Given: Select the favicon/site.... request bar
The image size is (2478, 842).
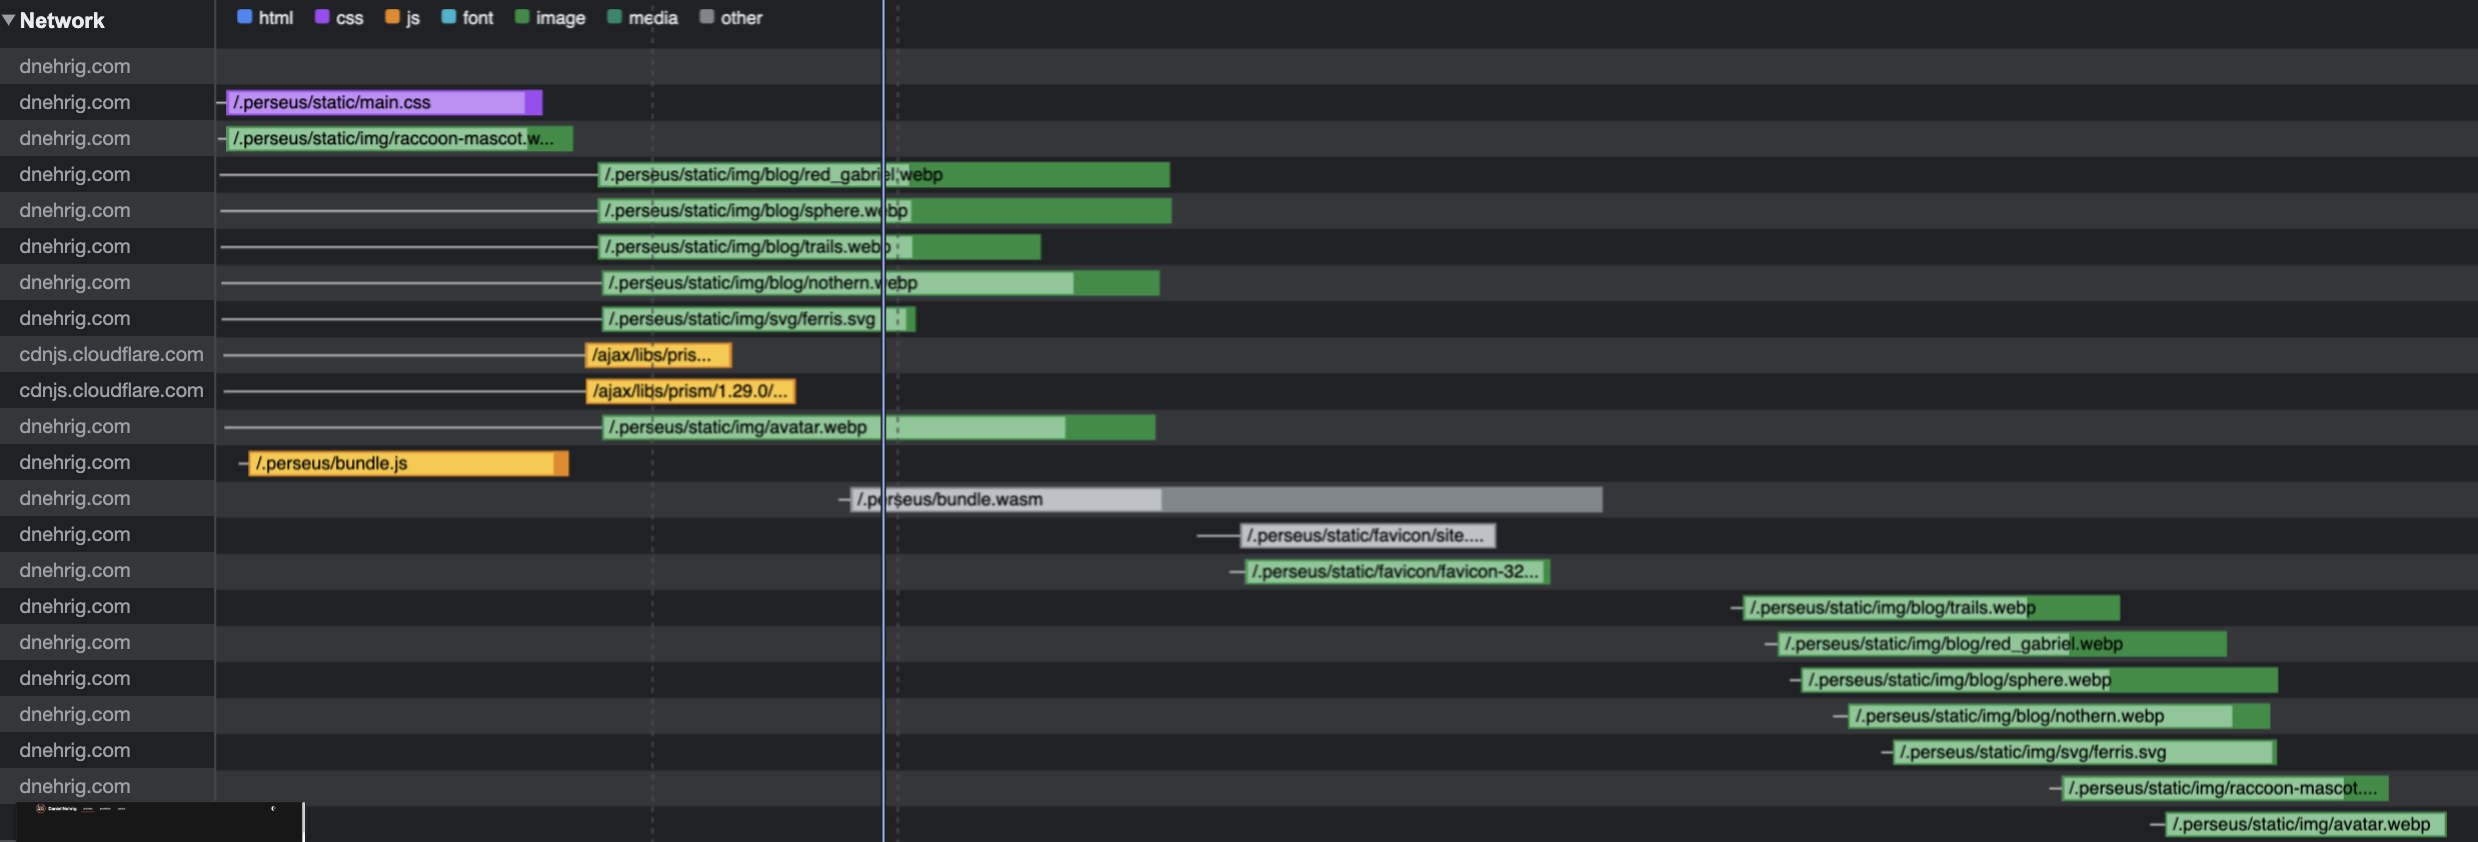Looking at the screenshot, I should [1368, 535].
